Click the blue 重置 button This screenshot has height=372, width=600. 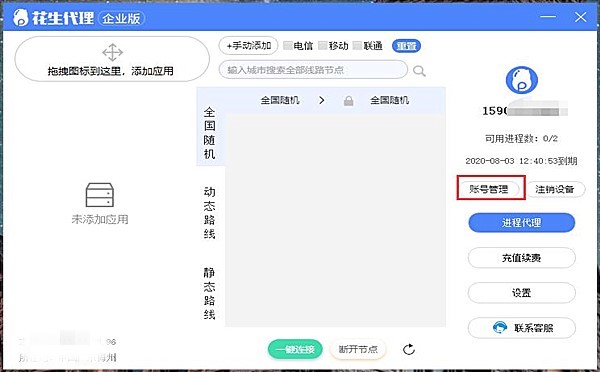(x=406, y=46)
